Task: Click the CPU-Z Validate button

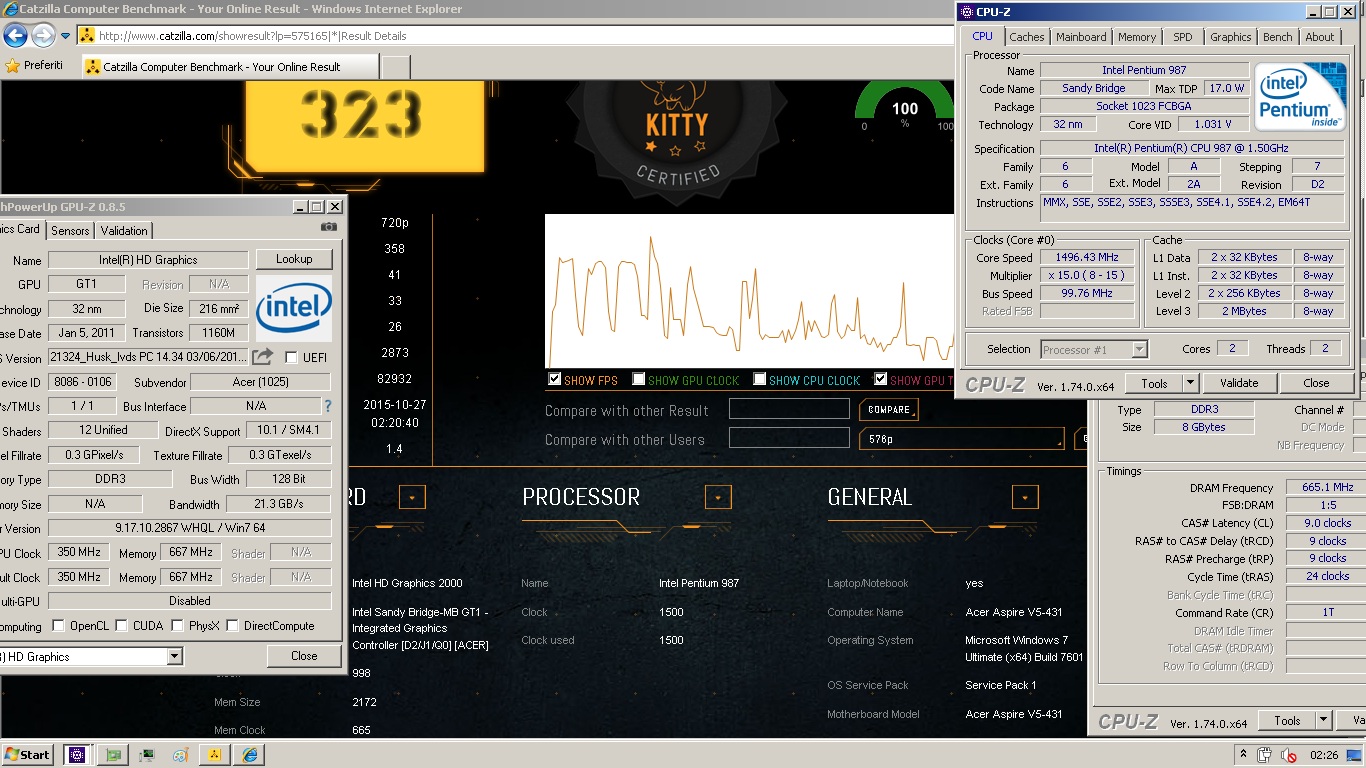Action: pos(1239,383)
